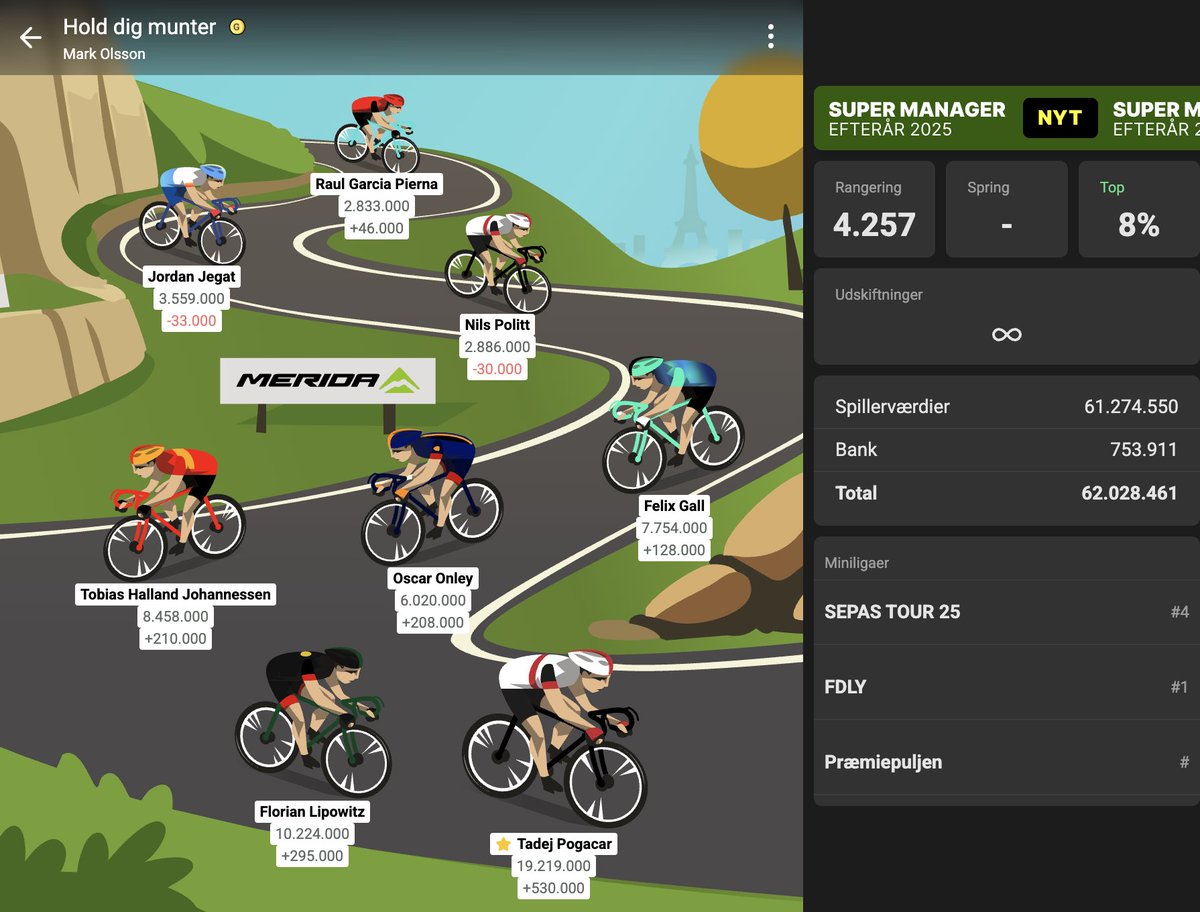Click the manager name Mark Olsson
The image size is (1200, 912).
click(x=104, y=54)
